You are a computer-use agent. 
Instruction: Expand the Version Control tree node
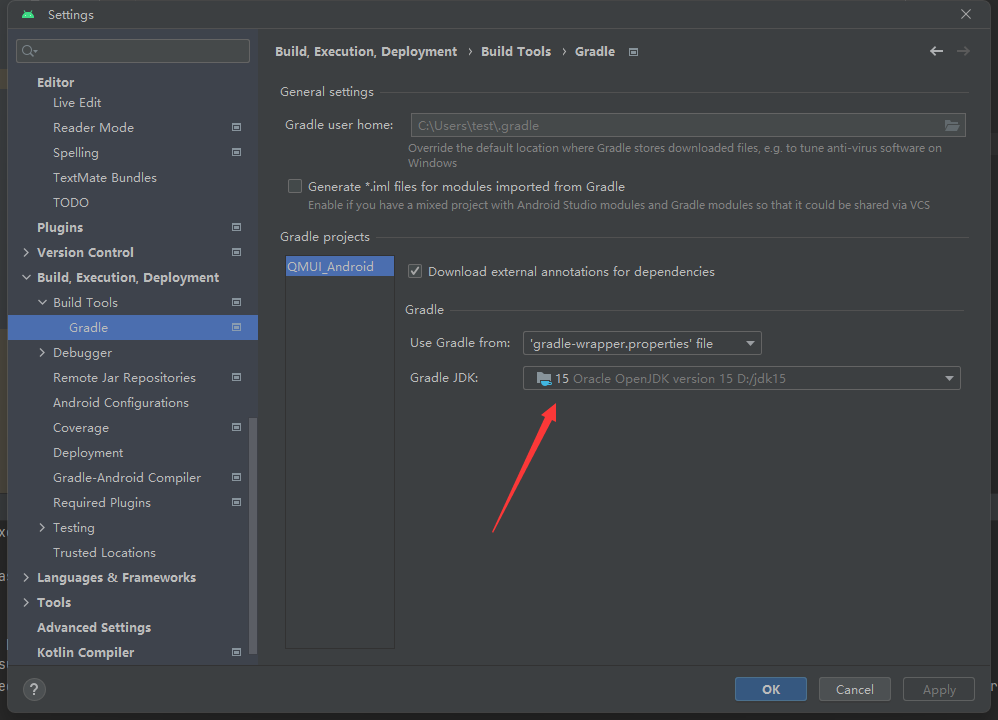(x=26, y=252)
